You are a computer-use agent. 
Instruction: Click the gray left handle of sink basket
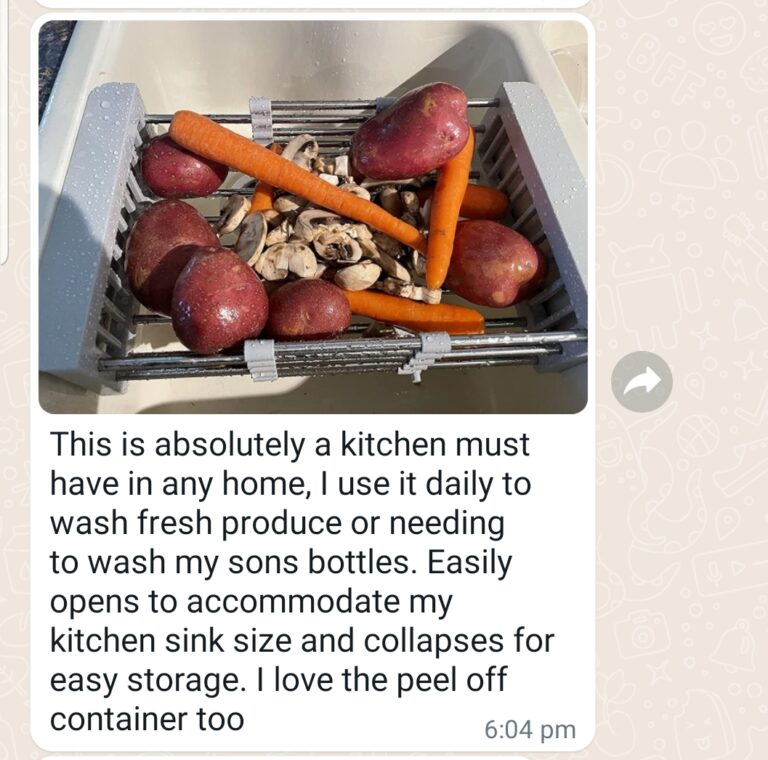91,235
